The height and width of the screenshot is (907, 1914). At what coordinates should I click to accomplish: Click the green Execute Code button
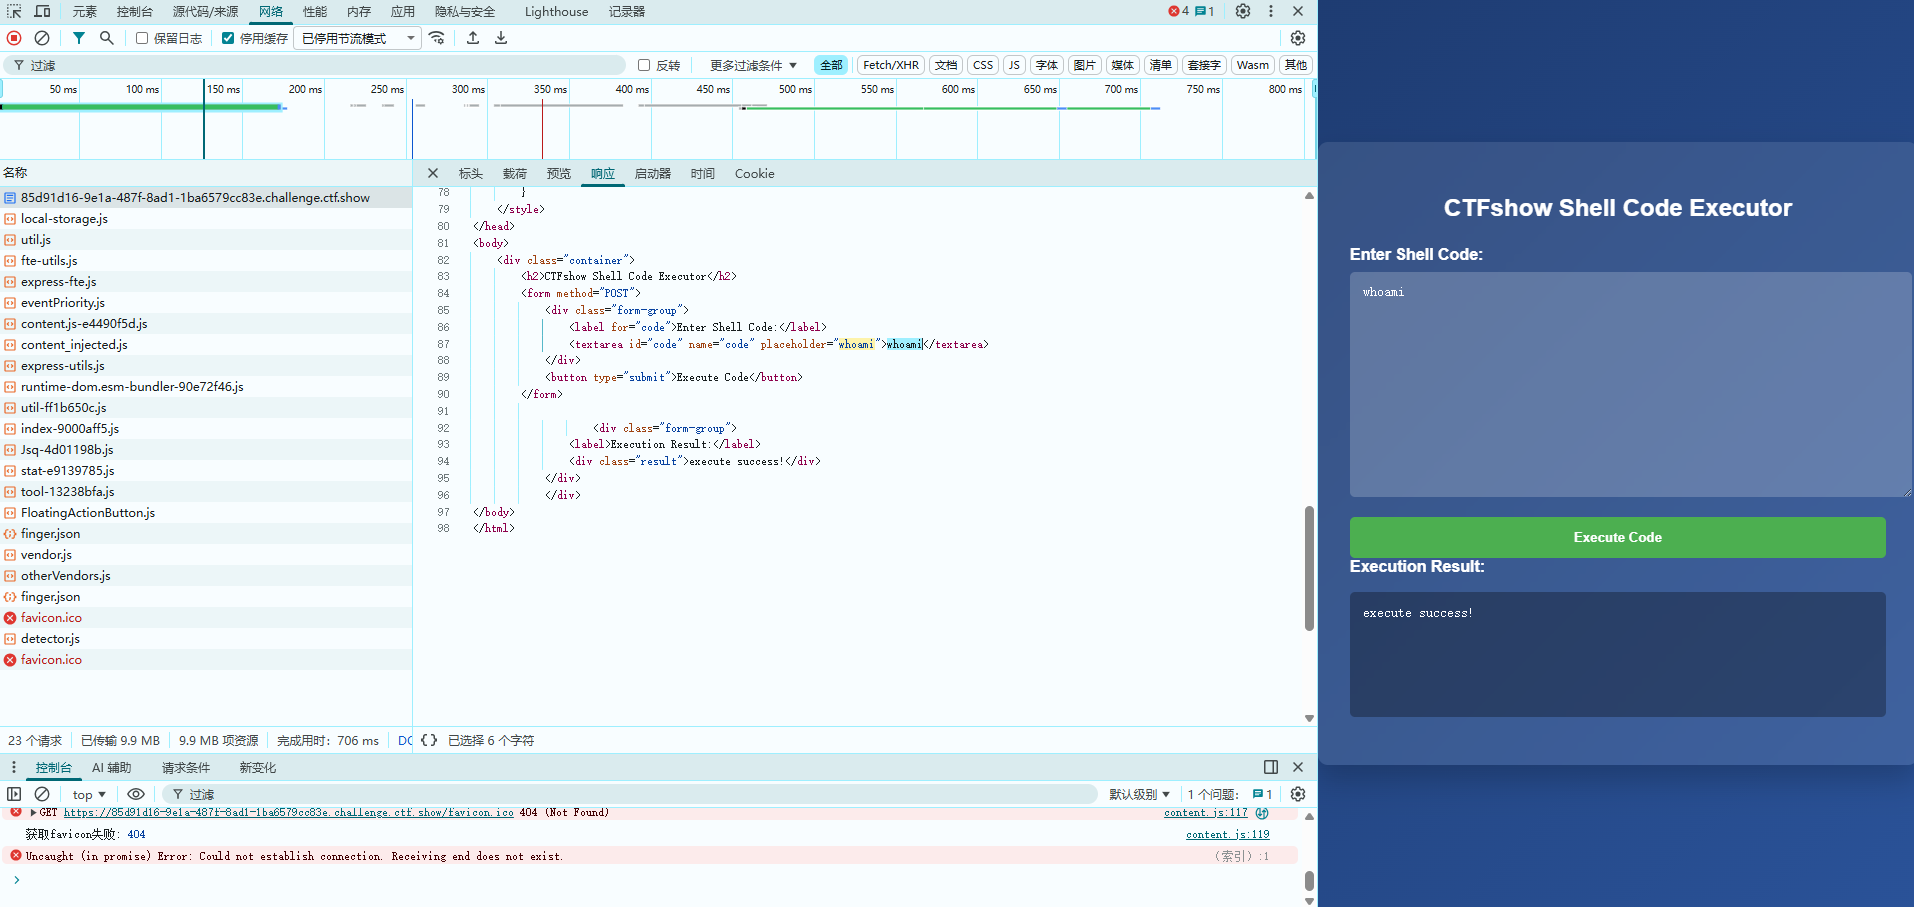[1617, 537]
